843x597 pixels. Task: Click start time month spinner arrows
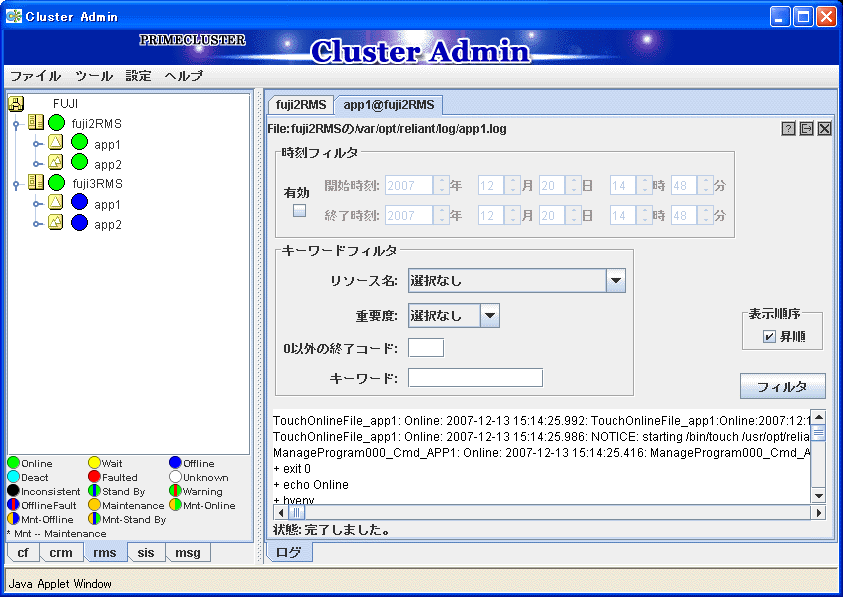click(x=512, y=186)
